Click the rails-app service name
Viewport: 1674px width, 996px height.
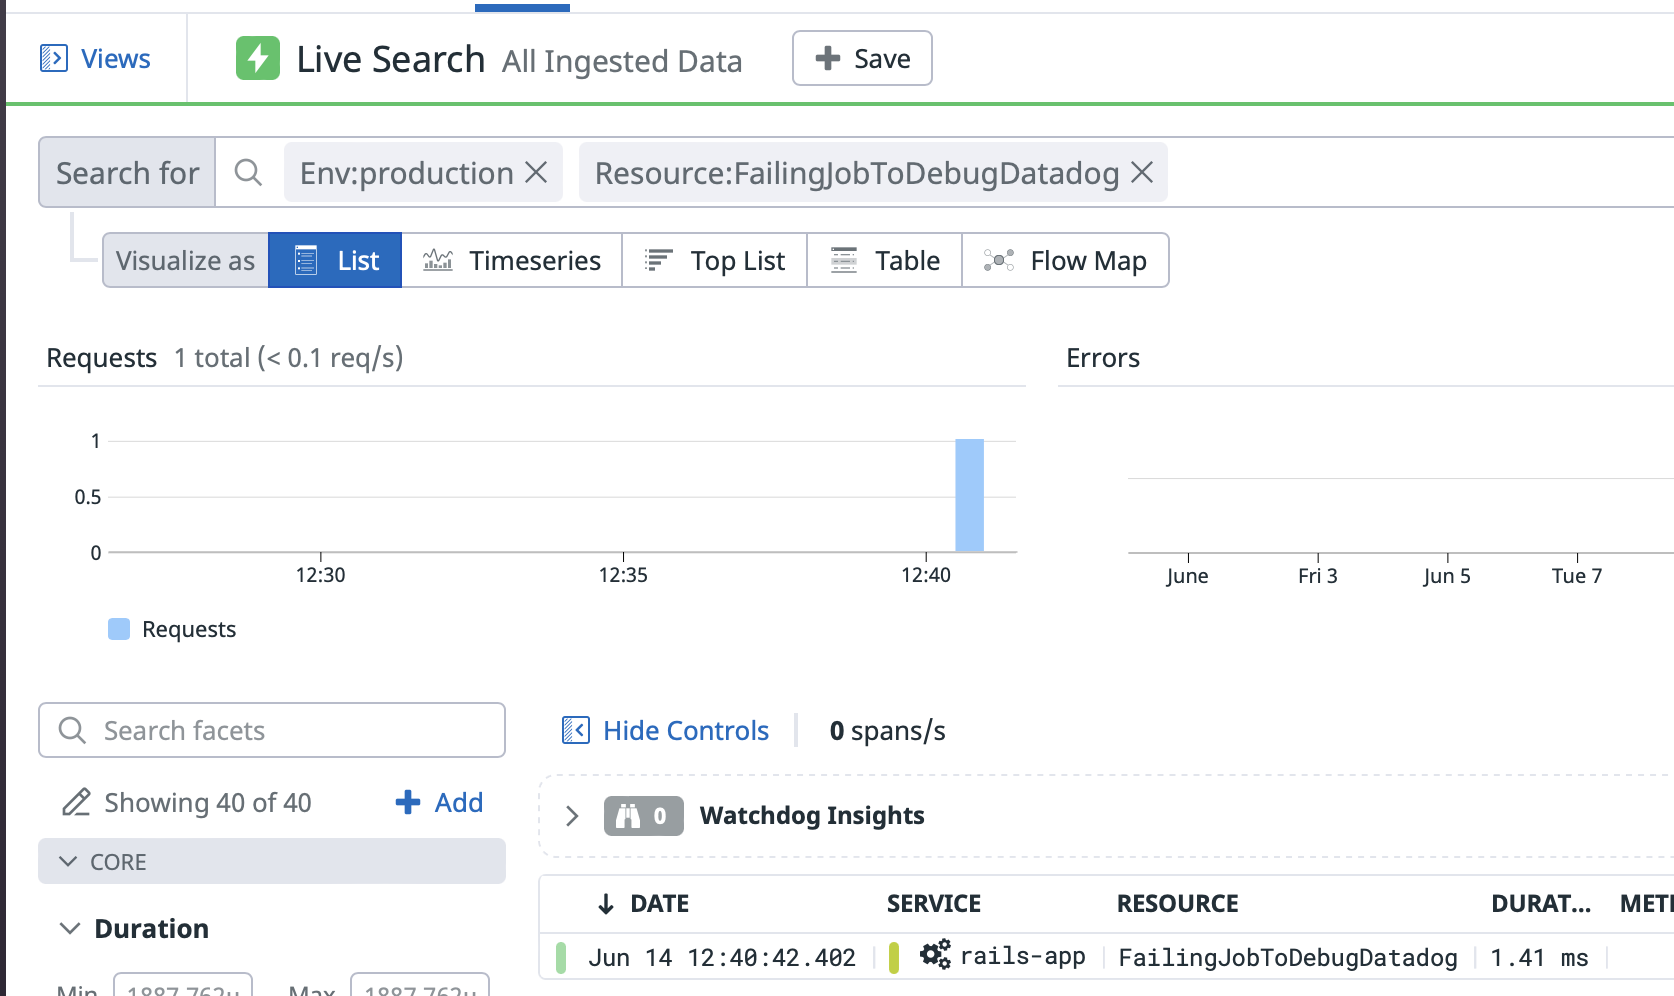[x=1022, y=956]
